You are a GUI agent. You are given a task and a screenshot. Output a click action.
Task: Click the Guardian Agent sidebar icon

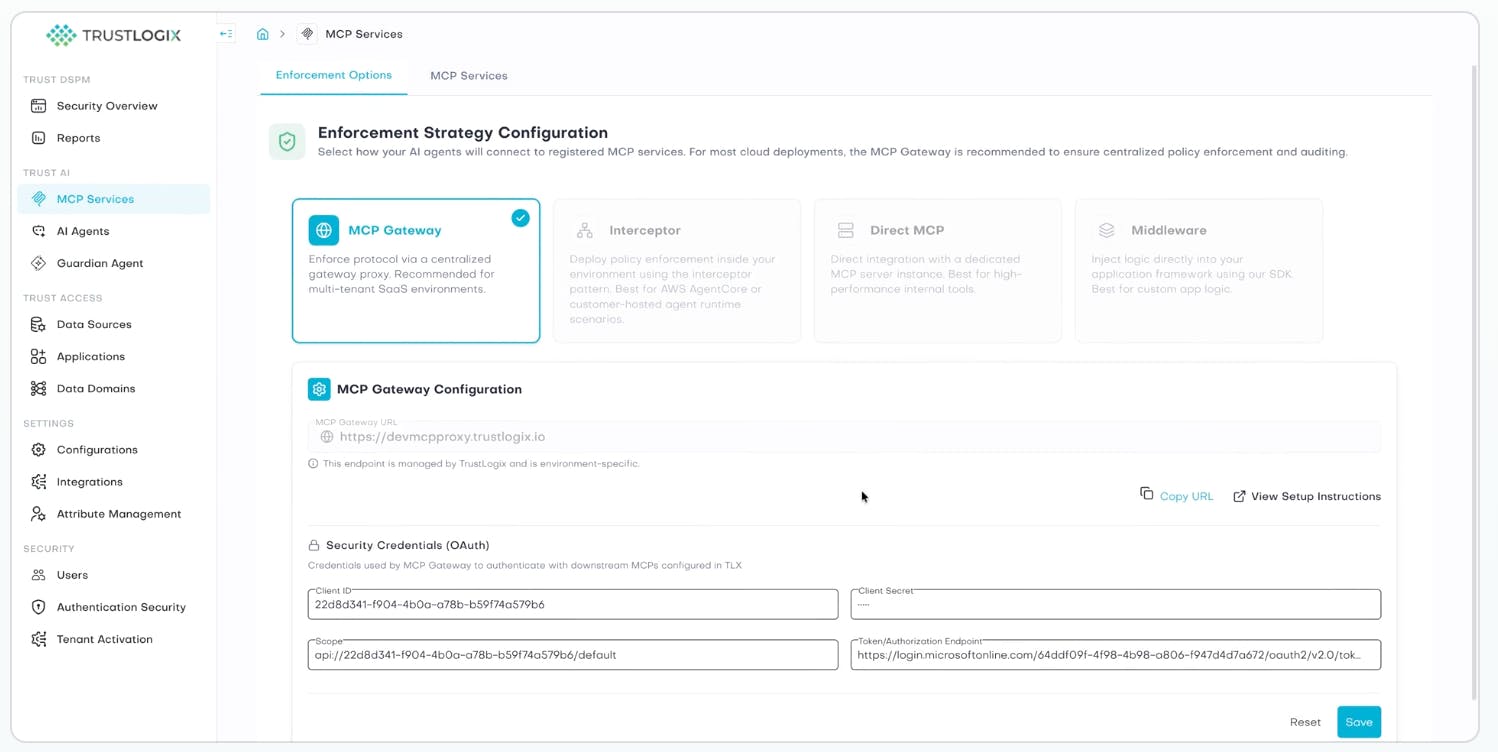click(39, 263)
